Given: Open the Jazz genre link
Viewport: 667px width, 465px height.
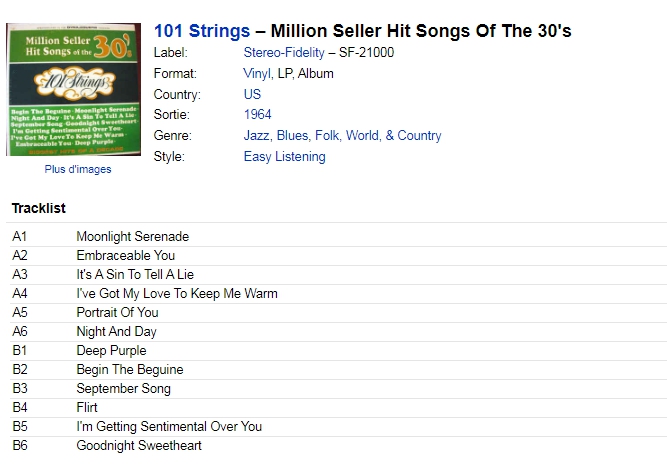Looking at the screenshot, I should 256,135.
